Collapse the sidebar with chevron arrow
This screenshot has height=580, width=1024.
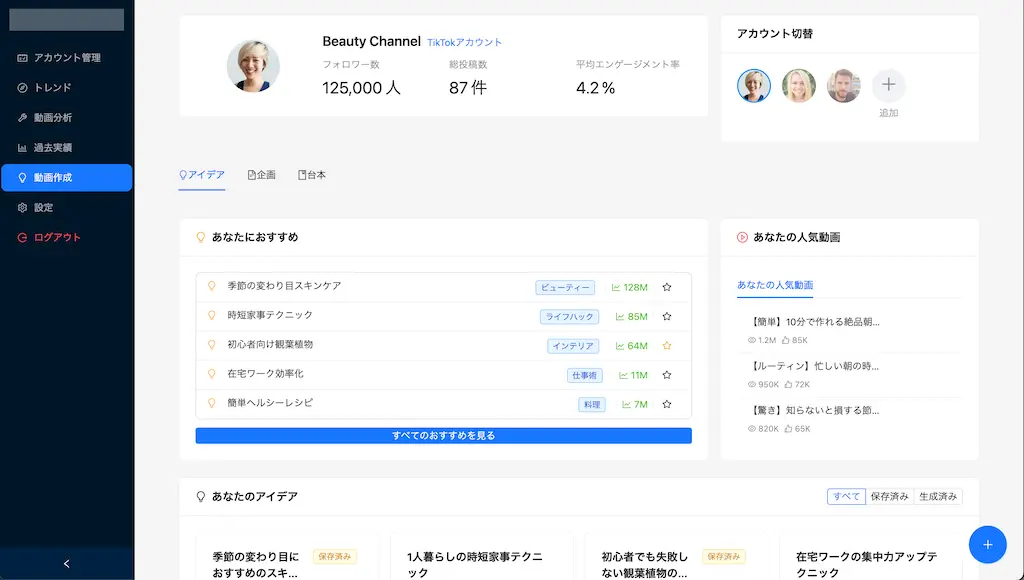coord(67,564)
